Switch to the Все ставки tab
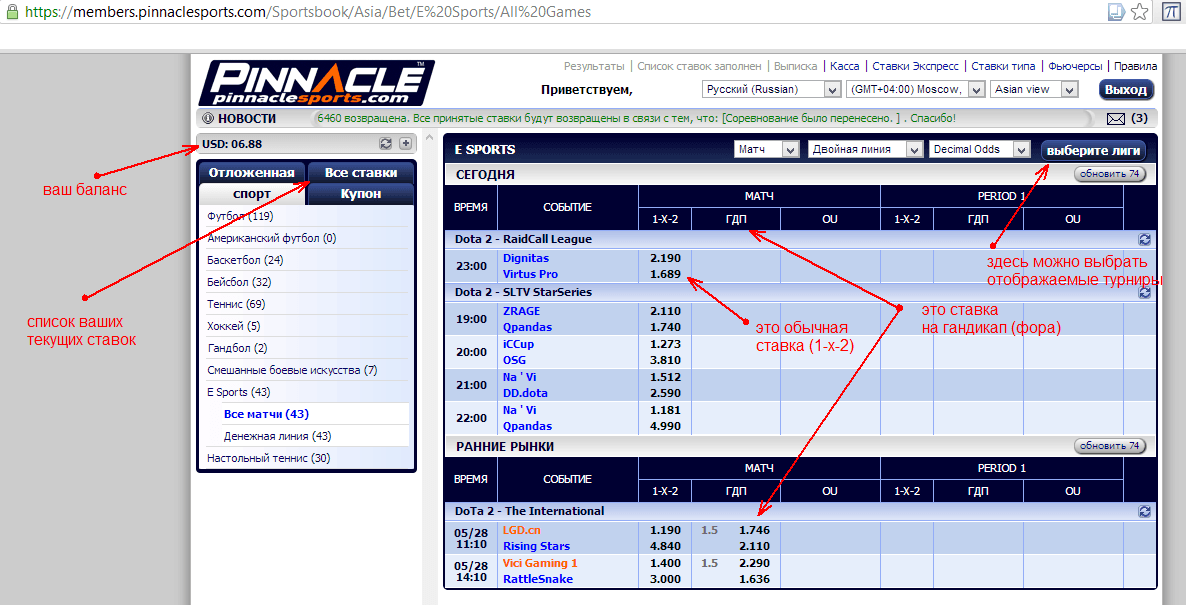This screenshot has height=605, width=1186. 361,172
